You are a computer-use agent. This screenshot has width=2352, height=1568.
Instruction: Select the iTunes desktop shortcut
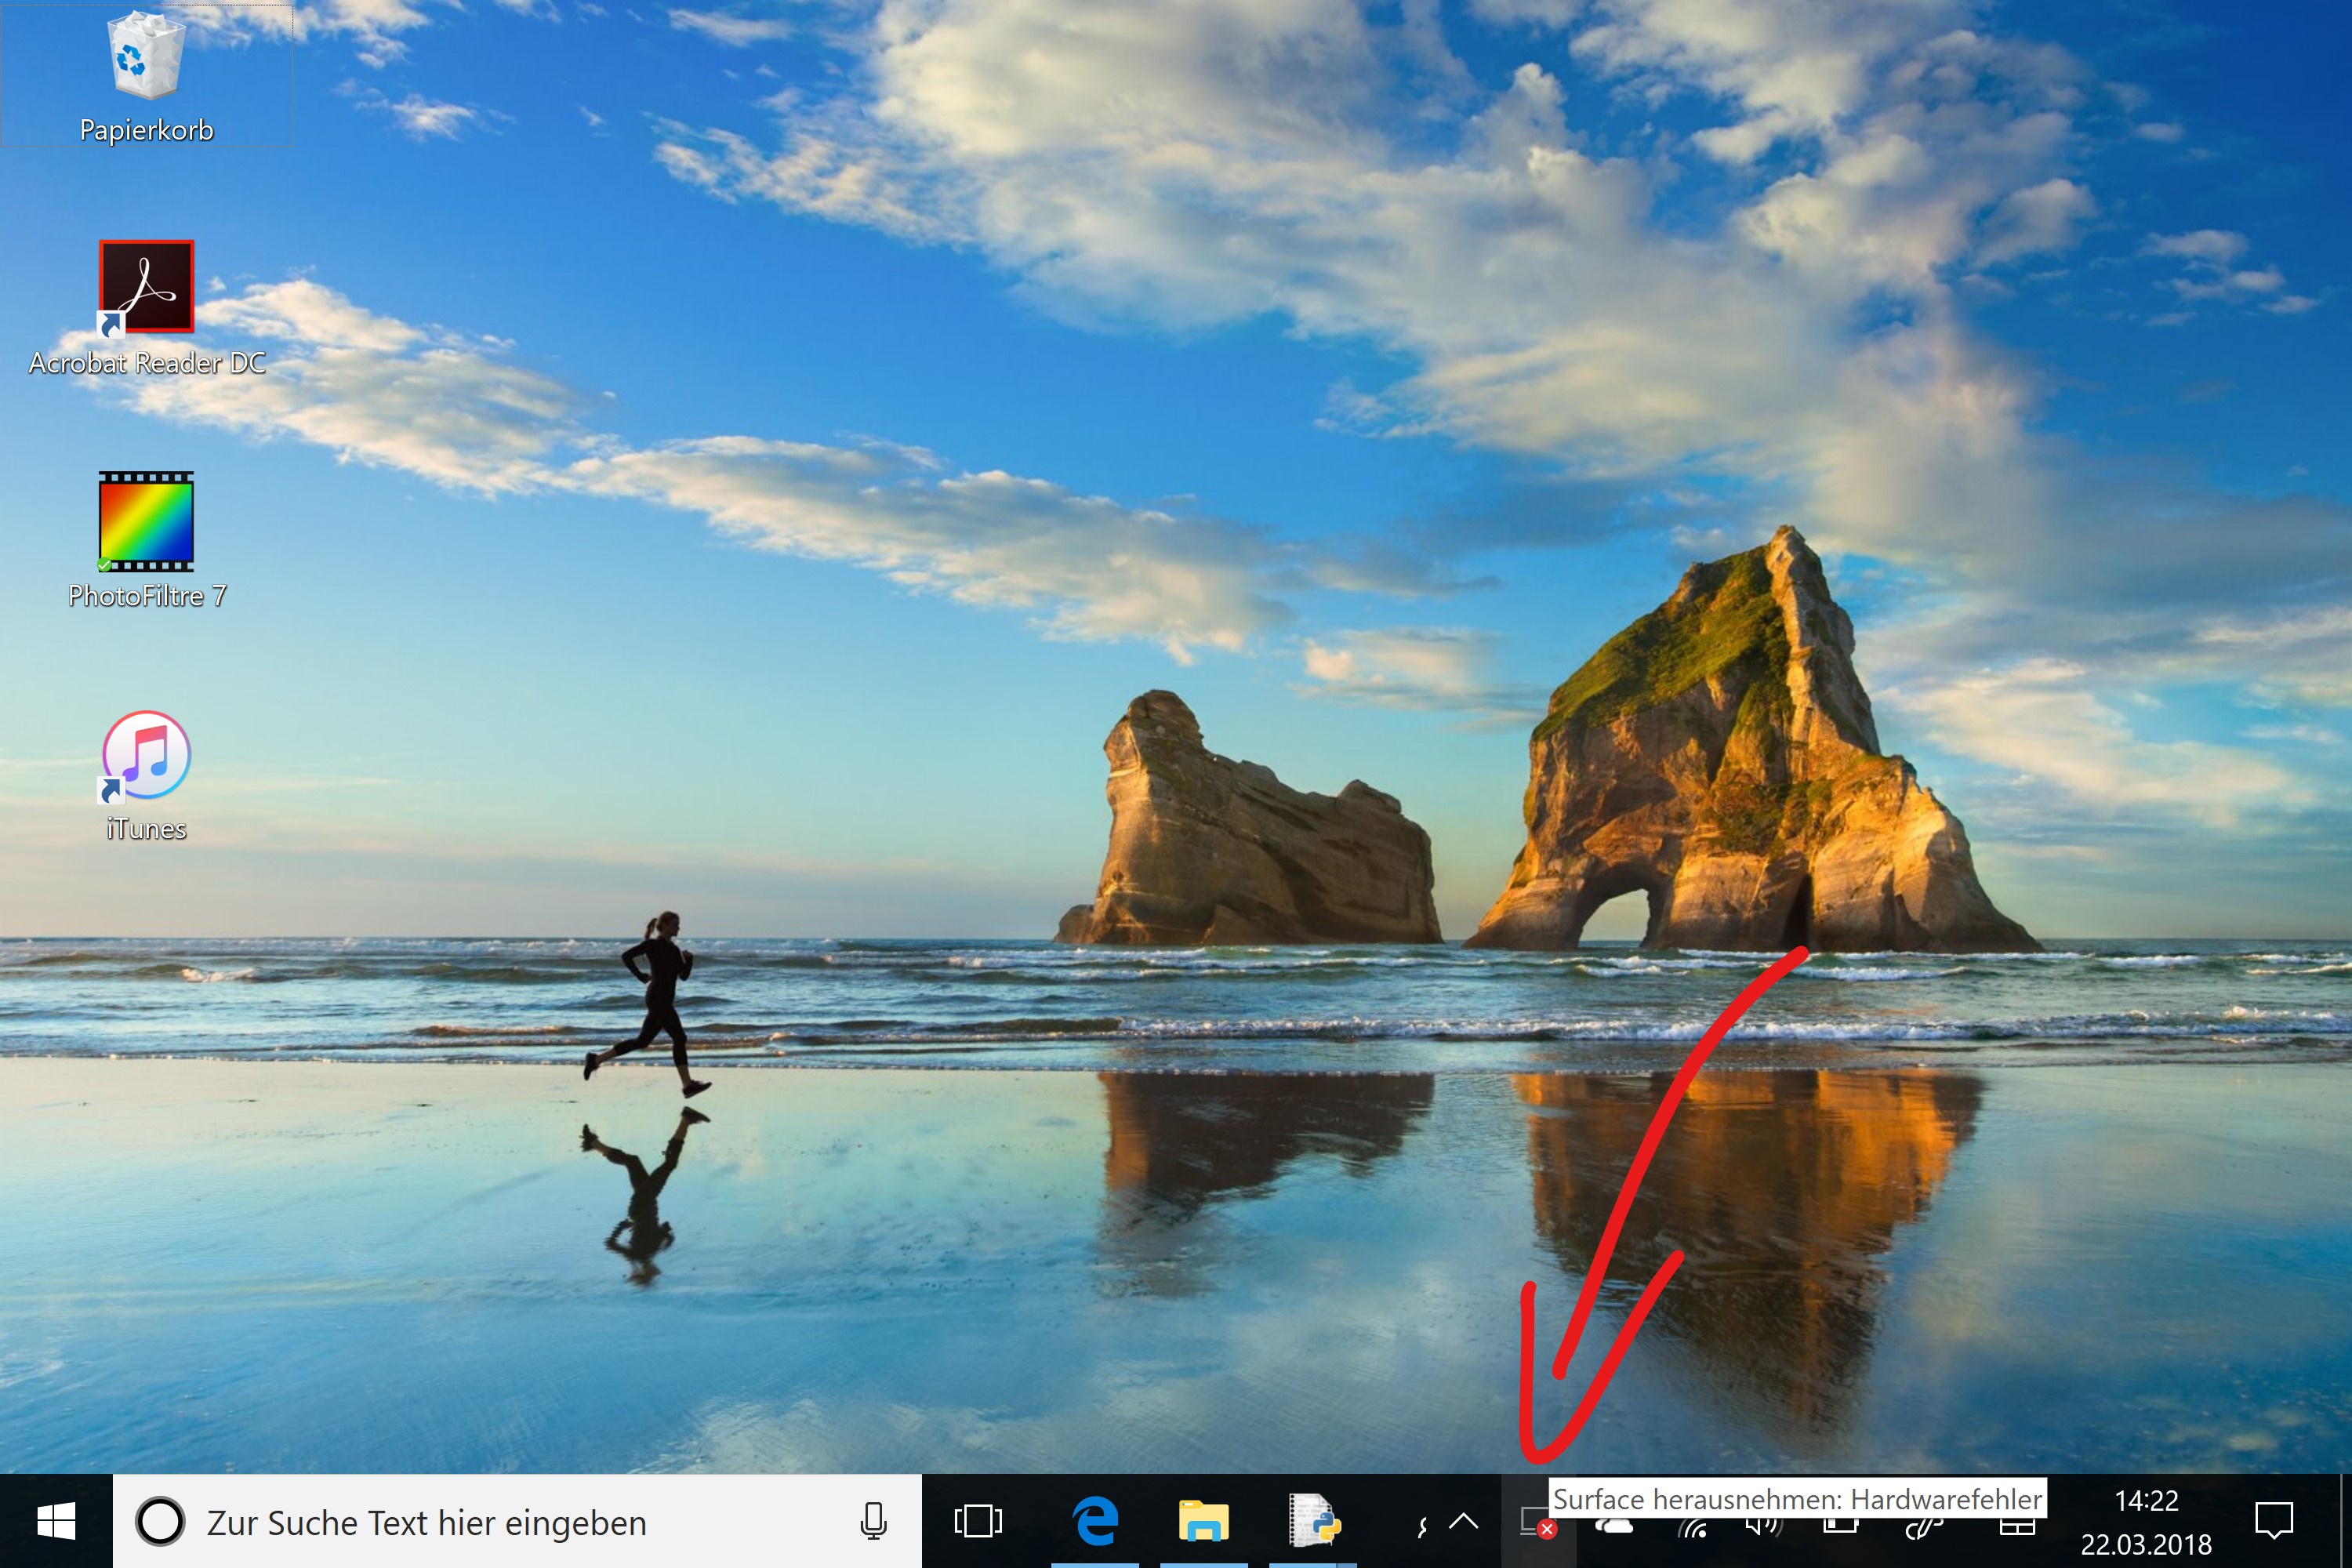[146, 776]
